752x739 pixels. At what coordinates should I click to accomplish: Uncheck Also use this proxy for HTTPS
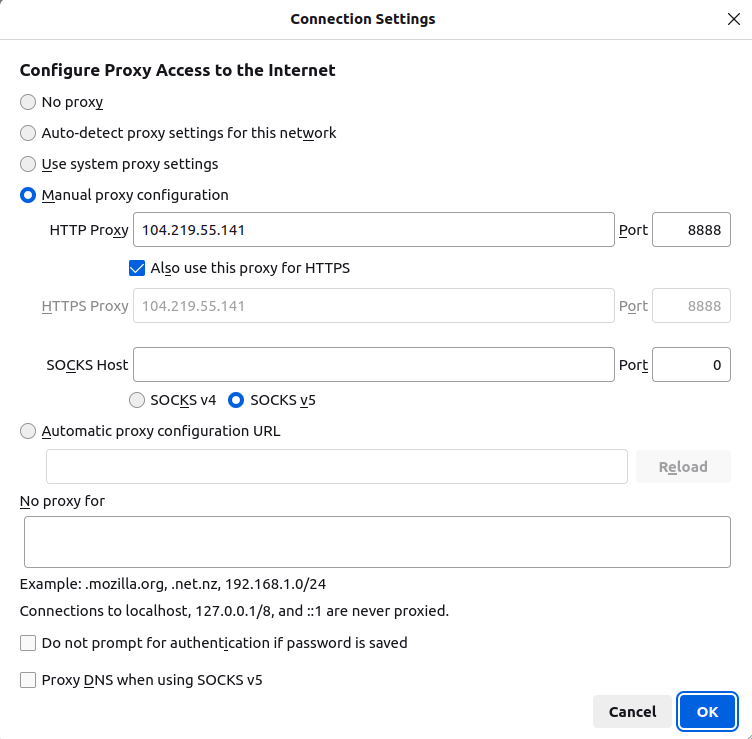point(138,268)
